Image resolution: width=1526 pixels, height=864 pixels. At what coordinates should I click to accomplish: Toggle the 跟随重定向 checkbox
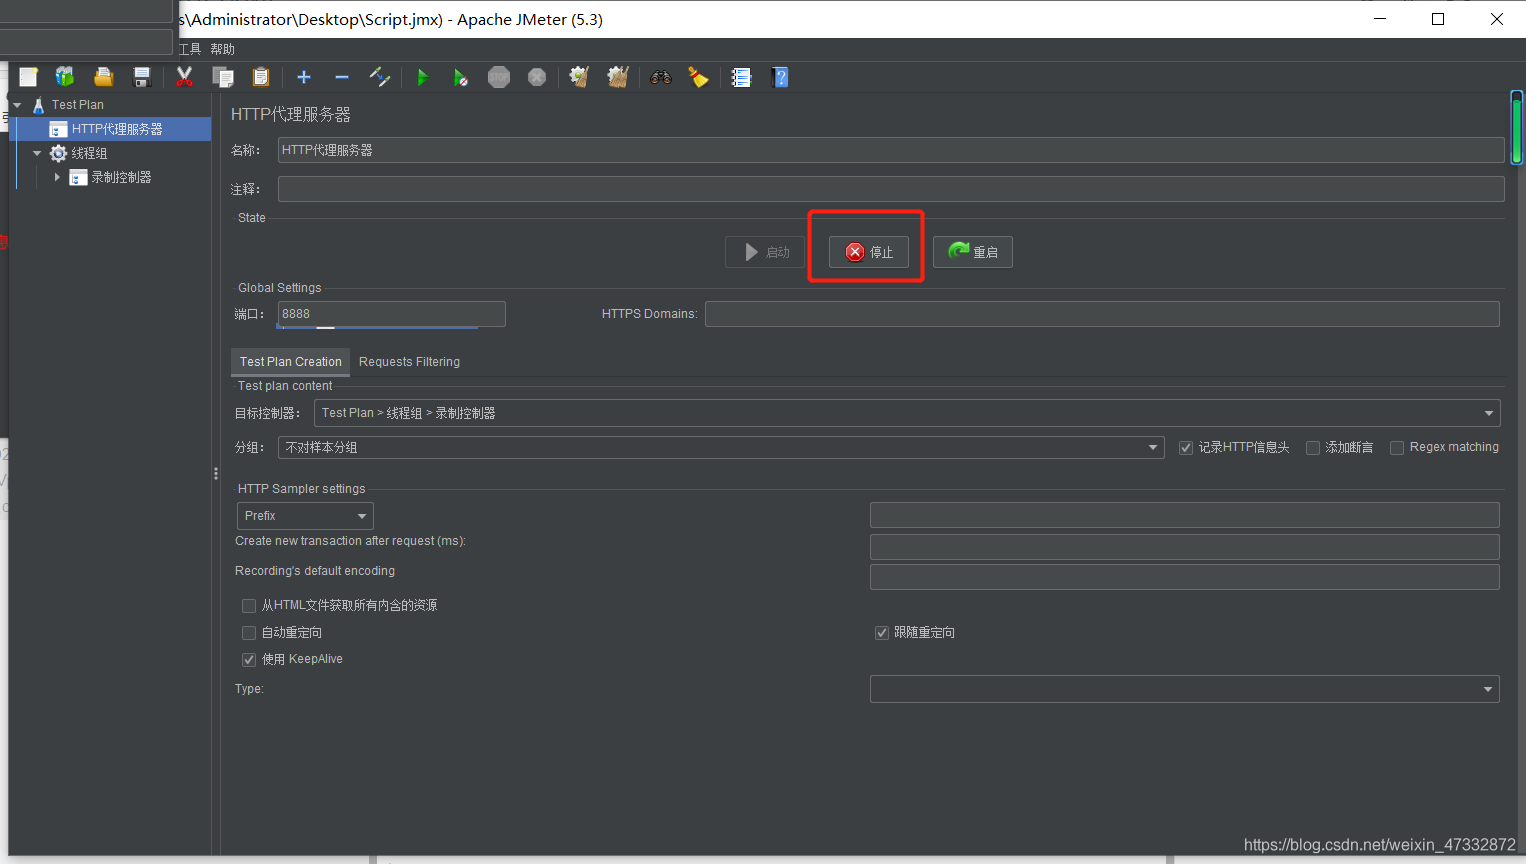click(882, 633)
